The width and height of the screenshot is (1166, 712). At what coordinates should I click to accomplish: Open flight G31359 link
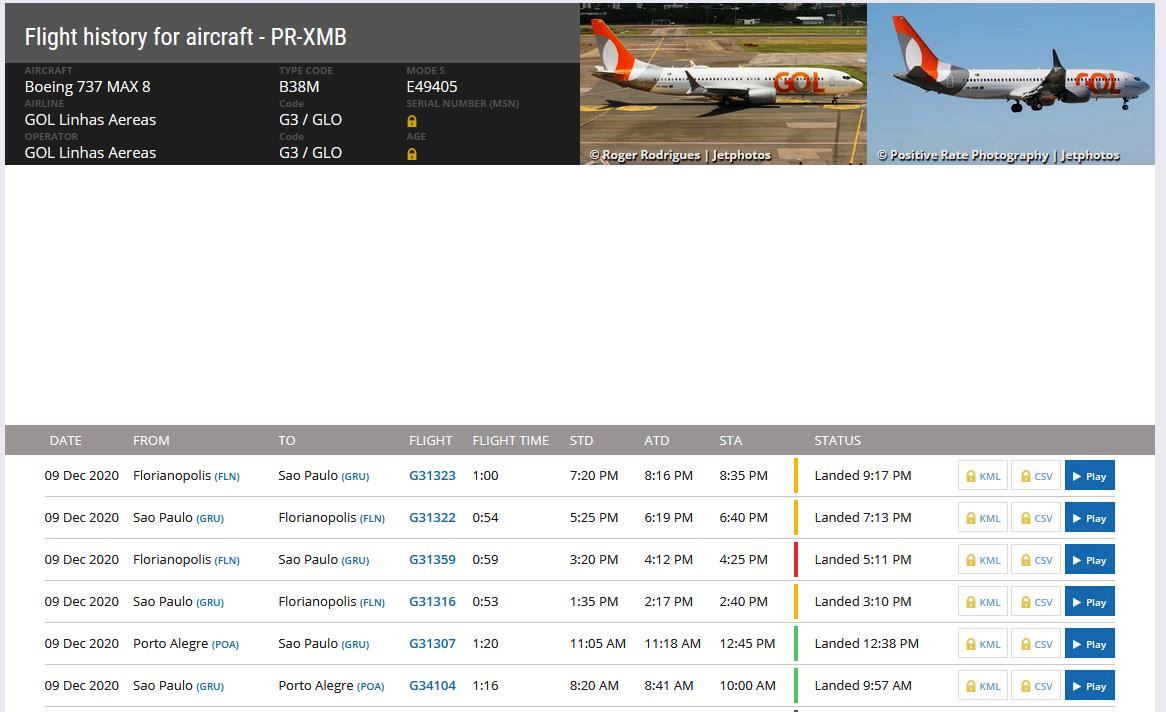pos(432,559)
